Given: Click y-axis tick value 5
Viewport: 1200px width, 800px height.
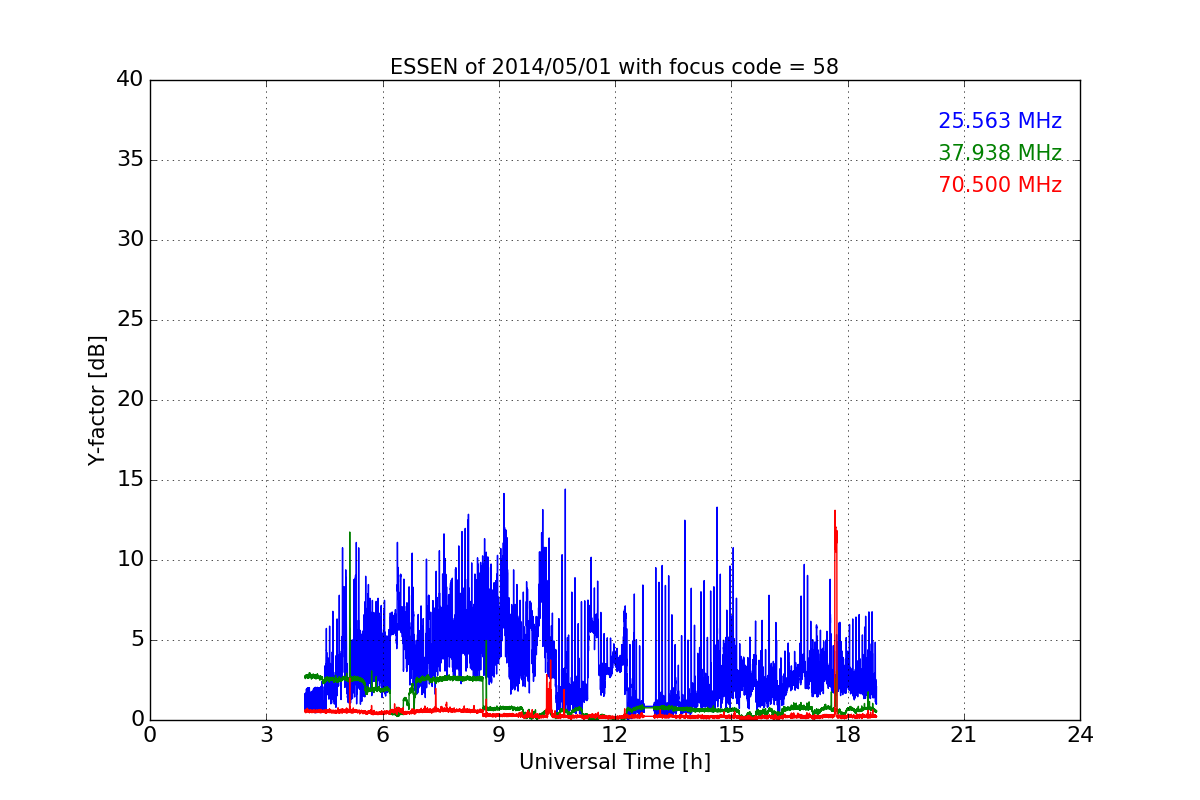Looking at the screenshot, I should click(136, 640).
